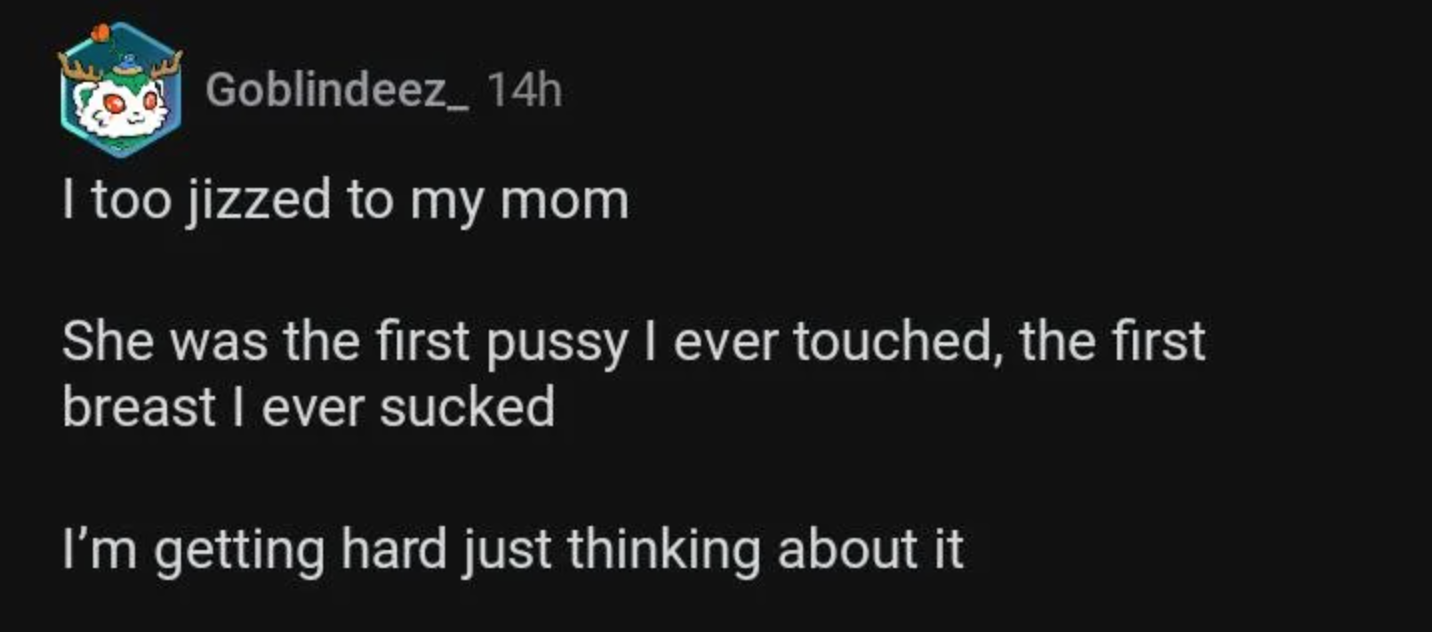Select the first line of the post text

[x=345, y=199]
